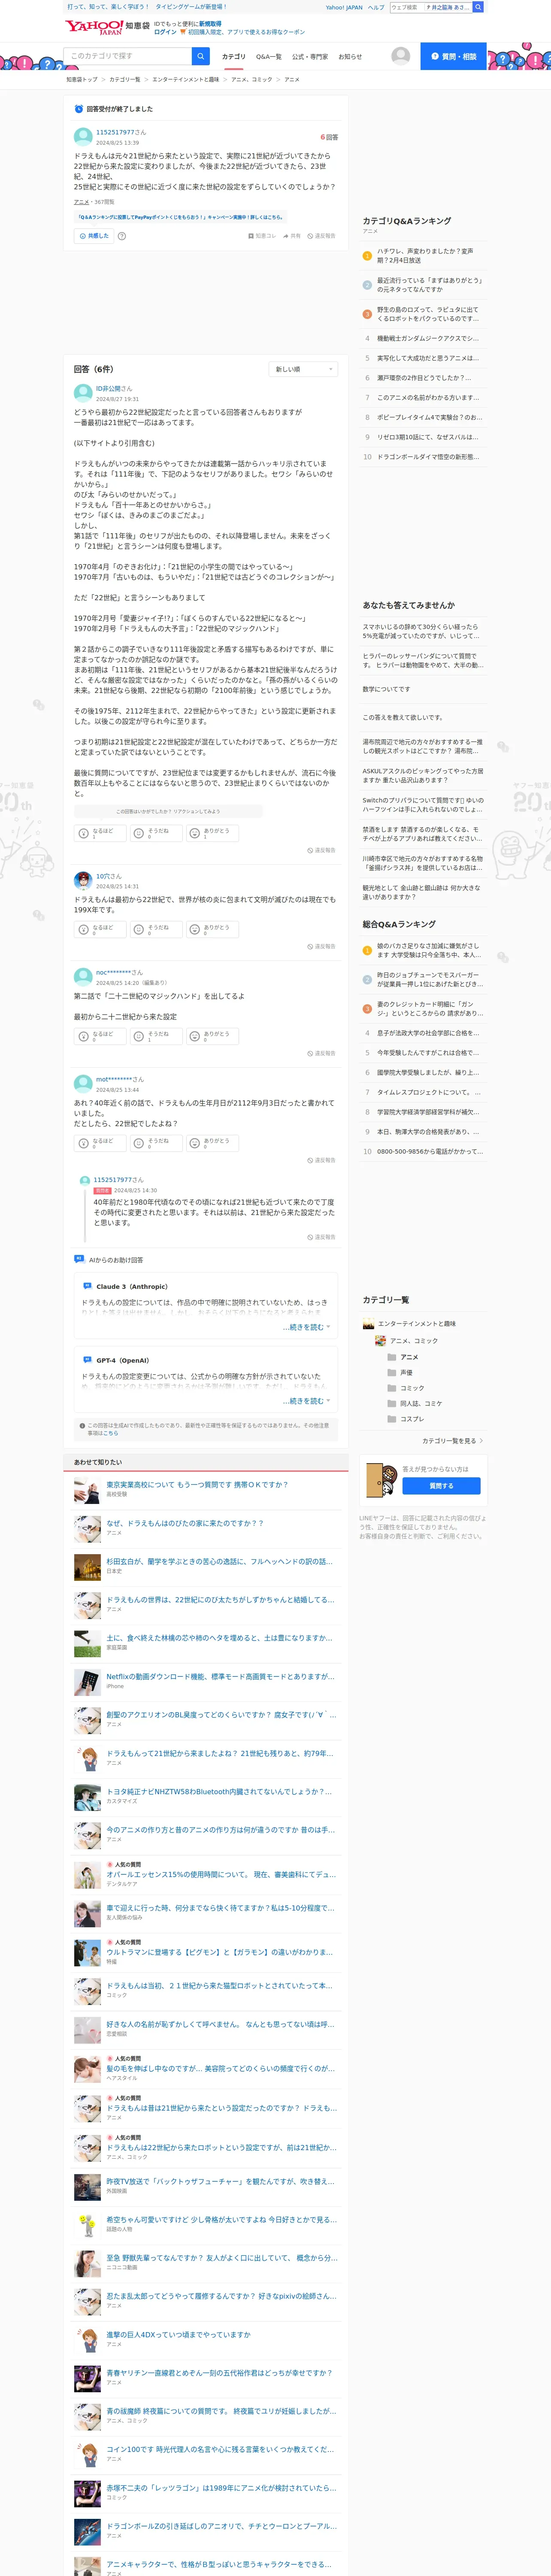Click asker 1152517977 avatar at question top
The width and height of the screenshot is (551, 2576).
(83, 137)
